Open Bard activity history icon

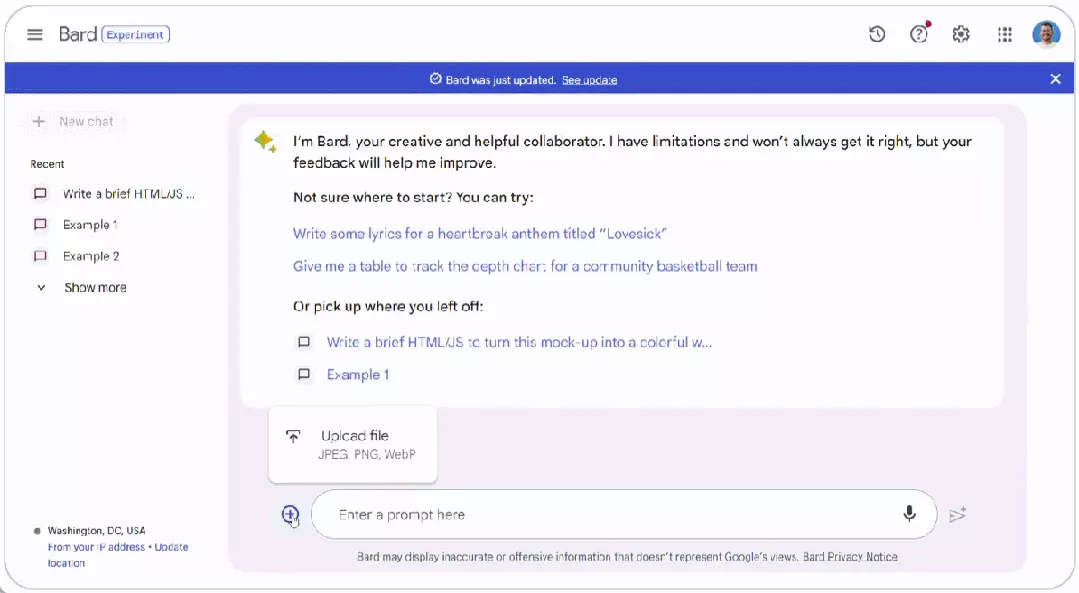877,34
